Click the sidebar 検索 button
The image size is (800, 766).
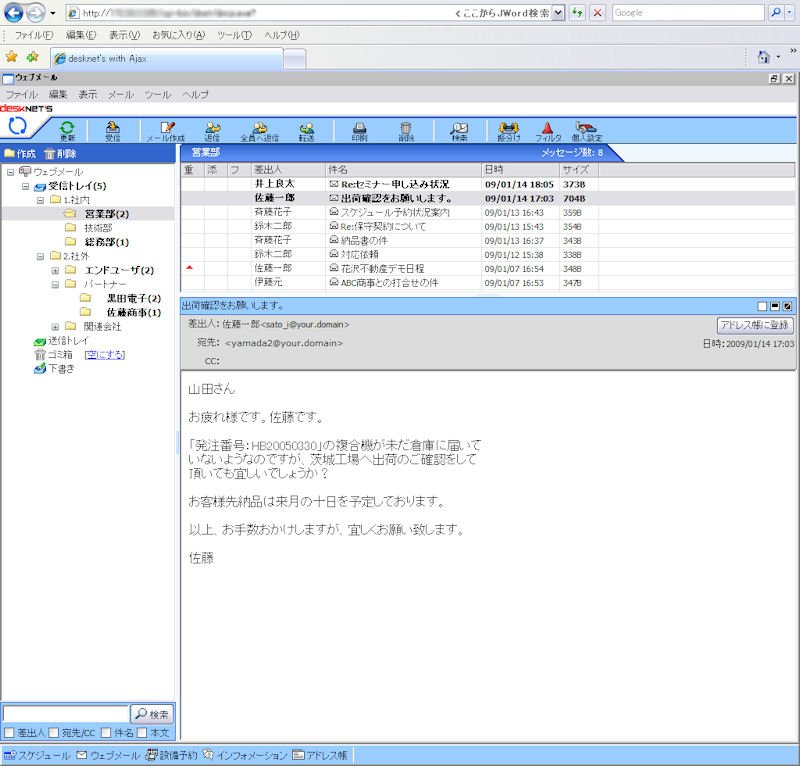tap(152, 714)
